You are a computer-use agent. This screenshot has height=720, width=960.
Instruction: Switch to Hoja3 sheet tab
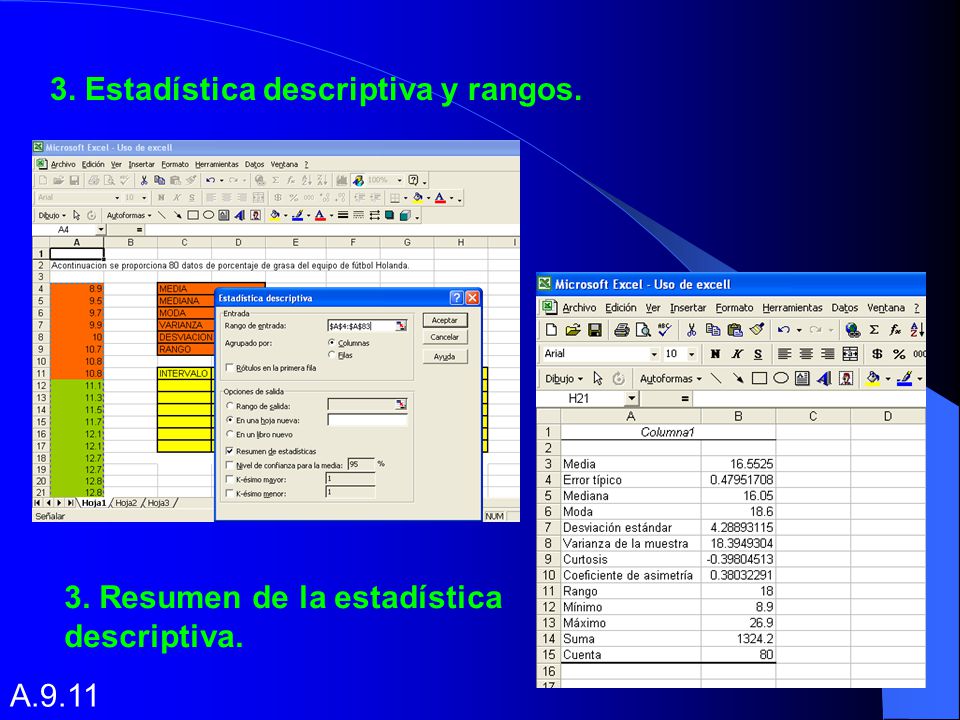158,503
